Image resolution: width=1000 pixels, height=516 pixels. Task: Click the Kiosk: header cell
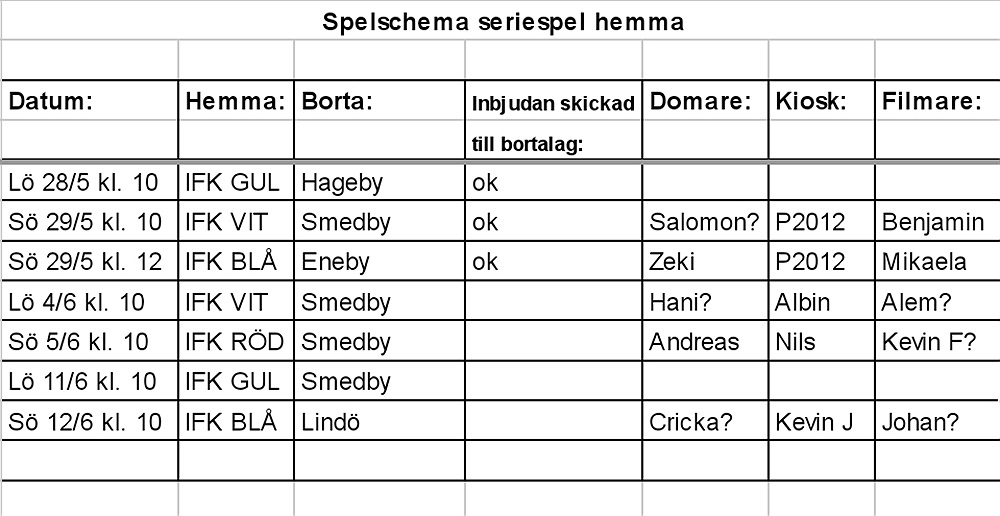821,101
